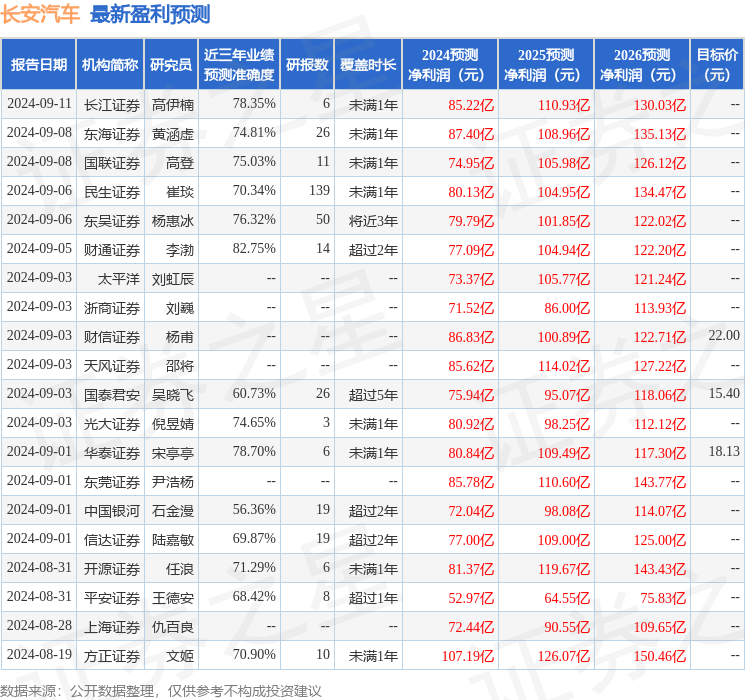Select the 国联证券 institution cell
745x700 pixels.
[112, 163]
